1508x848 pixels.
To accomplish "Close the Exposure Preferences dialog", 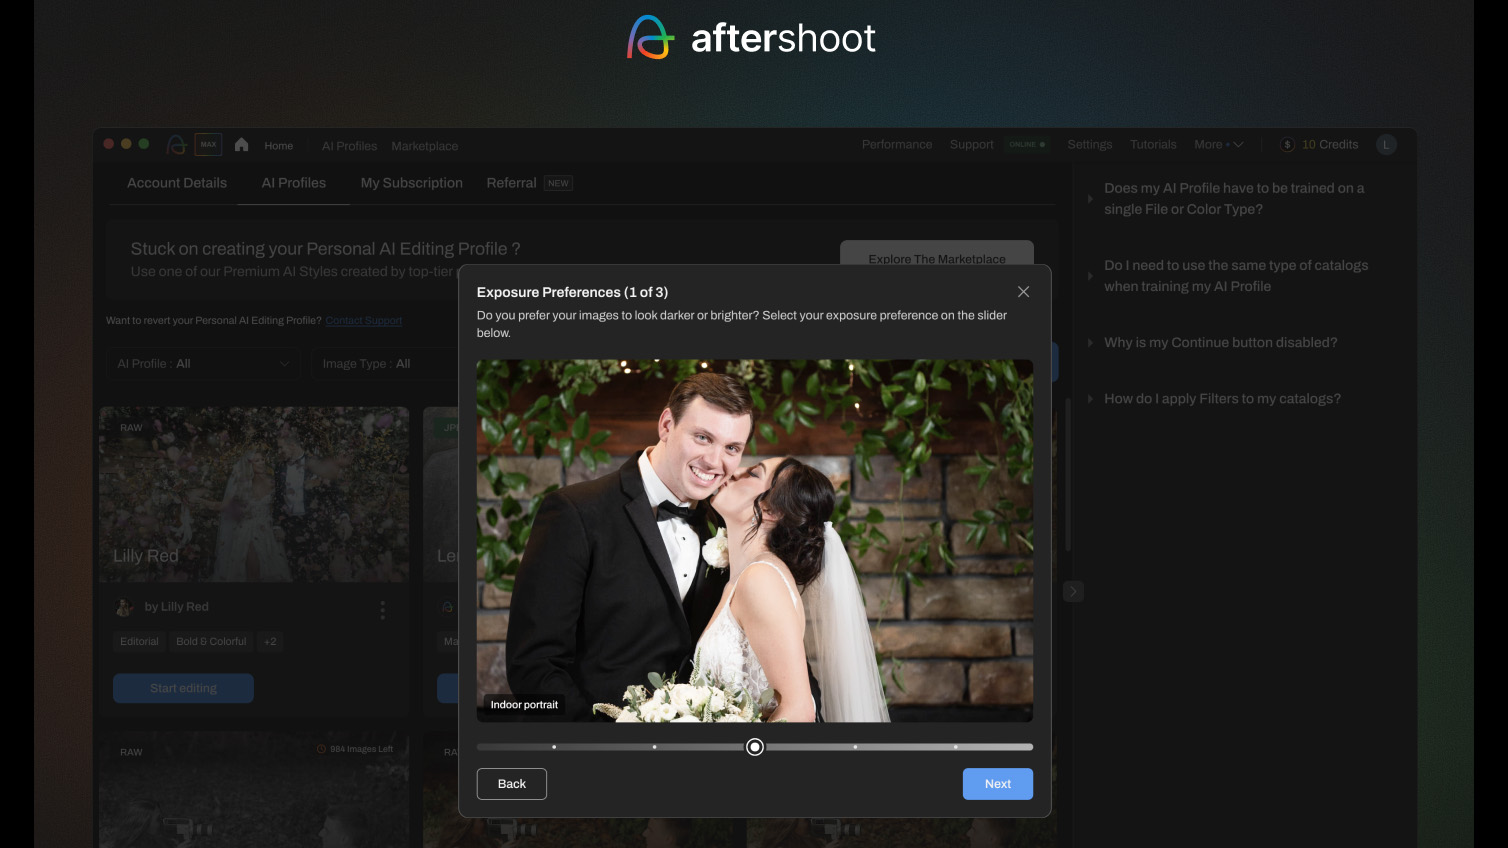I will pos(1023,292).
